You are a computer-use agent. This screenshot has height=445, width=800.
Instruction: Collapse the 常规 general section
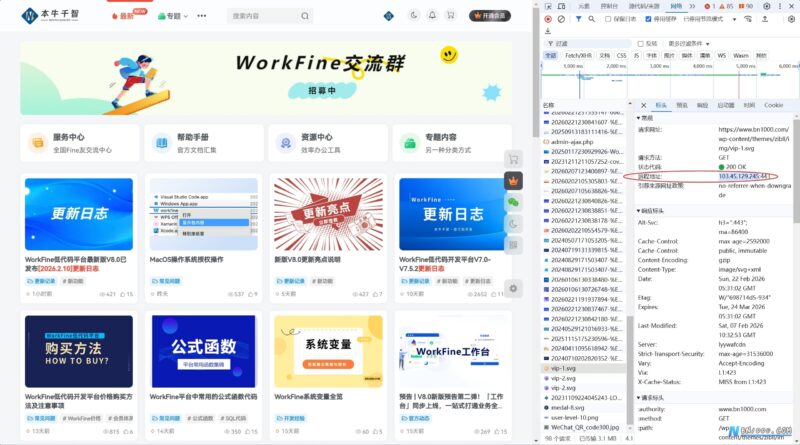tap(645, 118)
